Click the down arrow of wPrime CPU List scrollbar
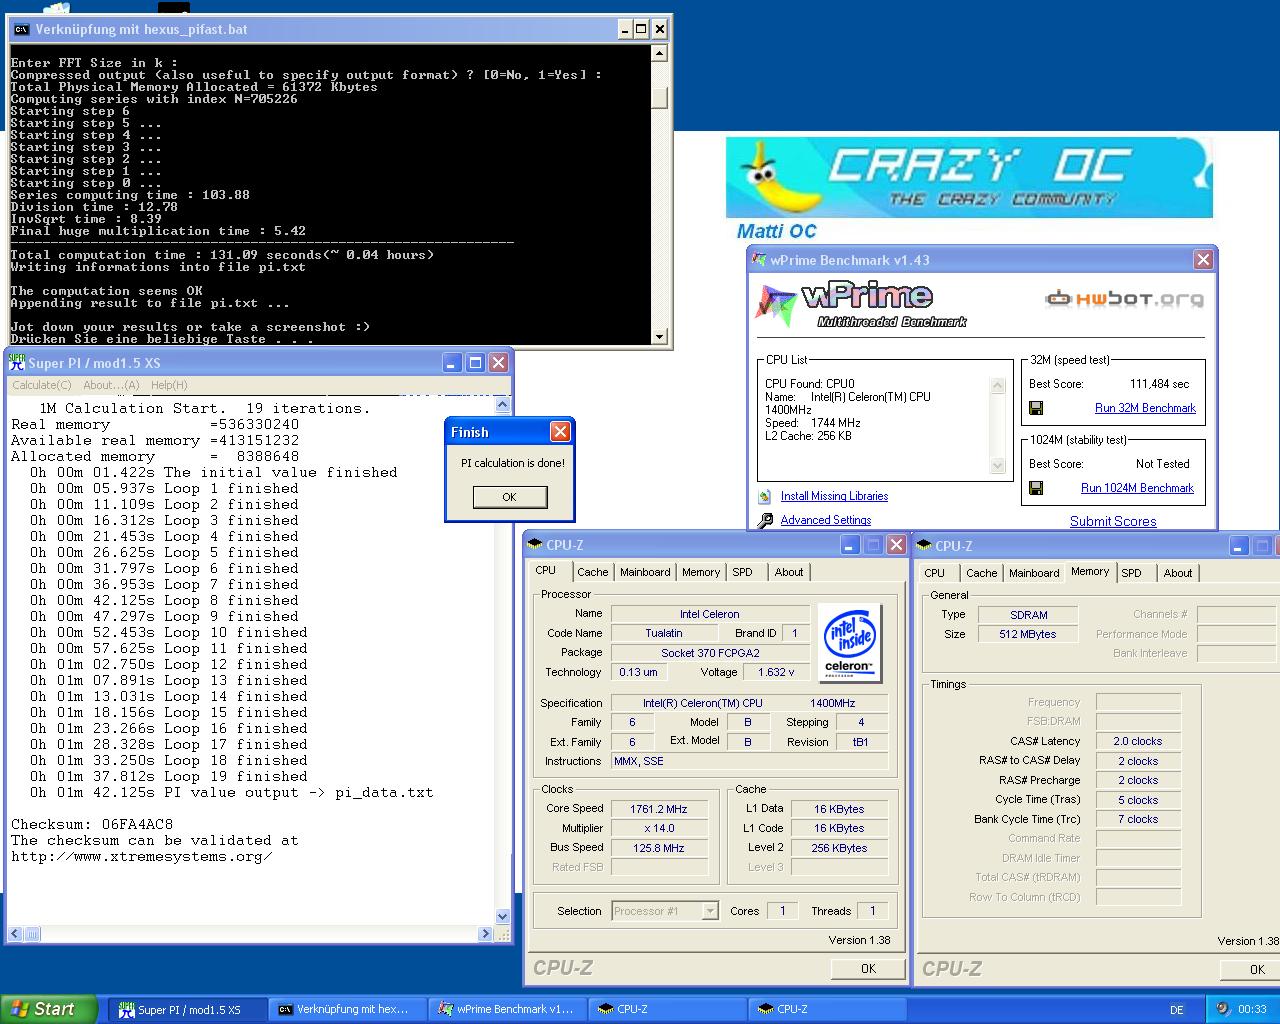Viewport: 1280px width, 1024px height. click(x=997, y=466)
